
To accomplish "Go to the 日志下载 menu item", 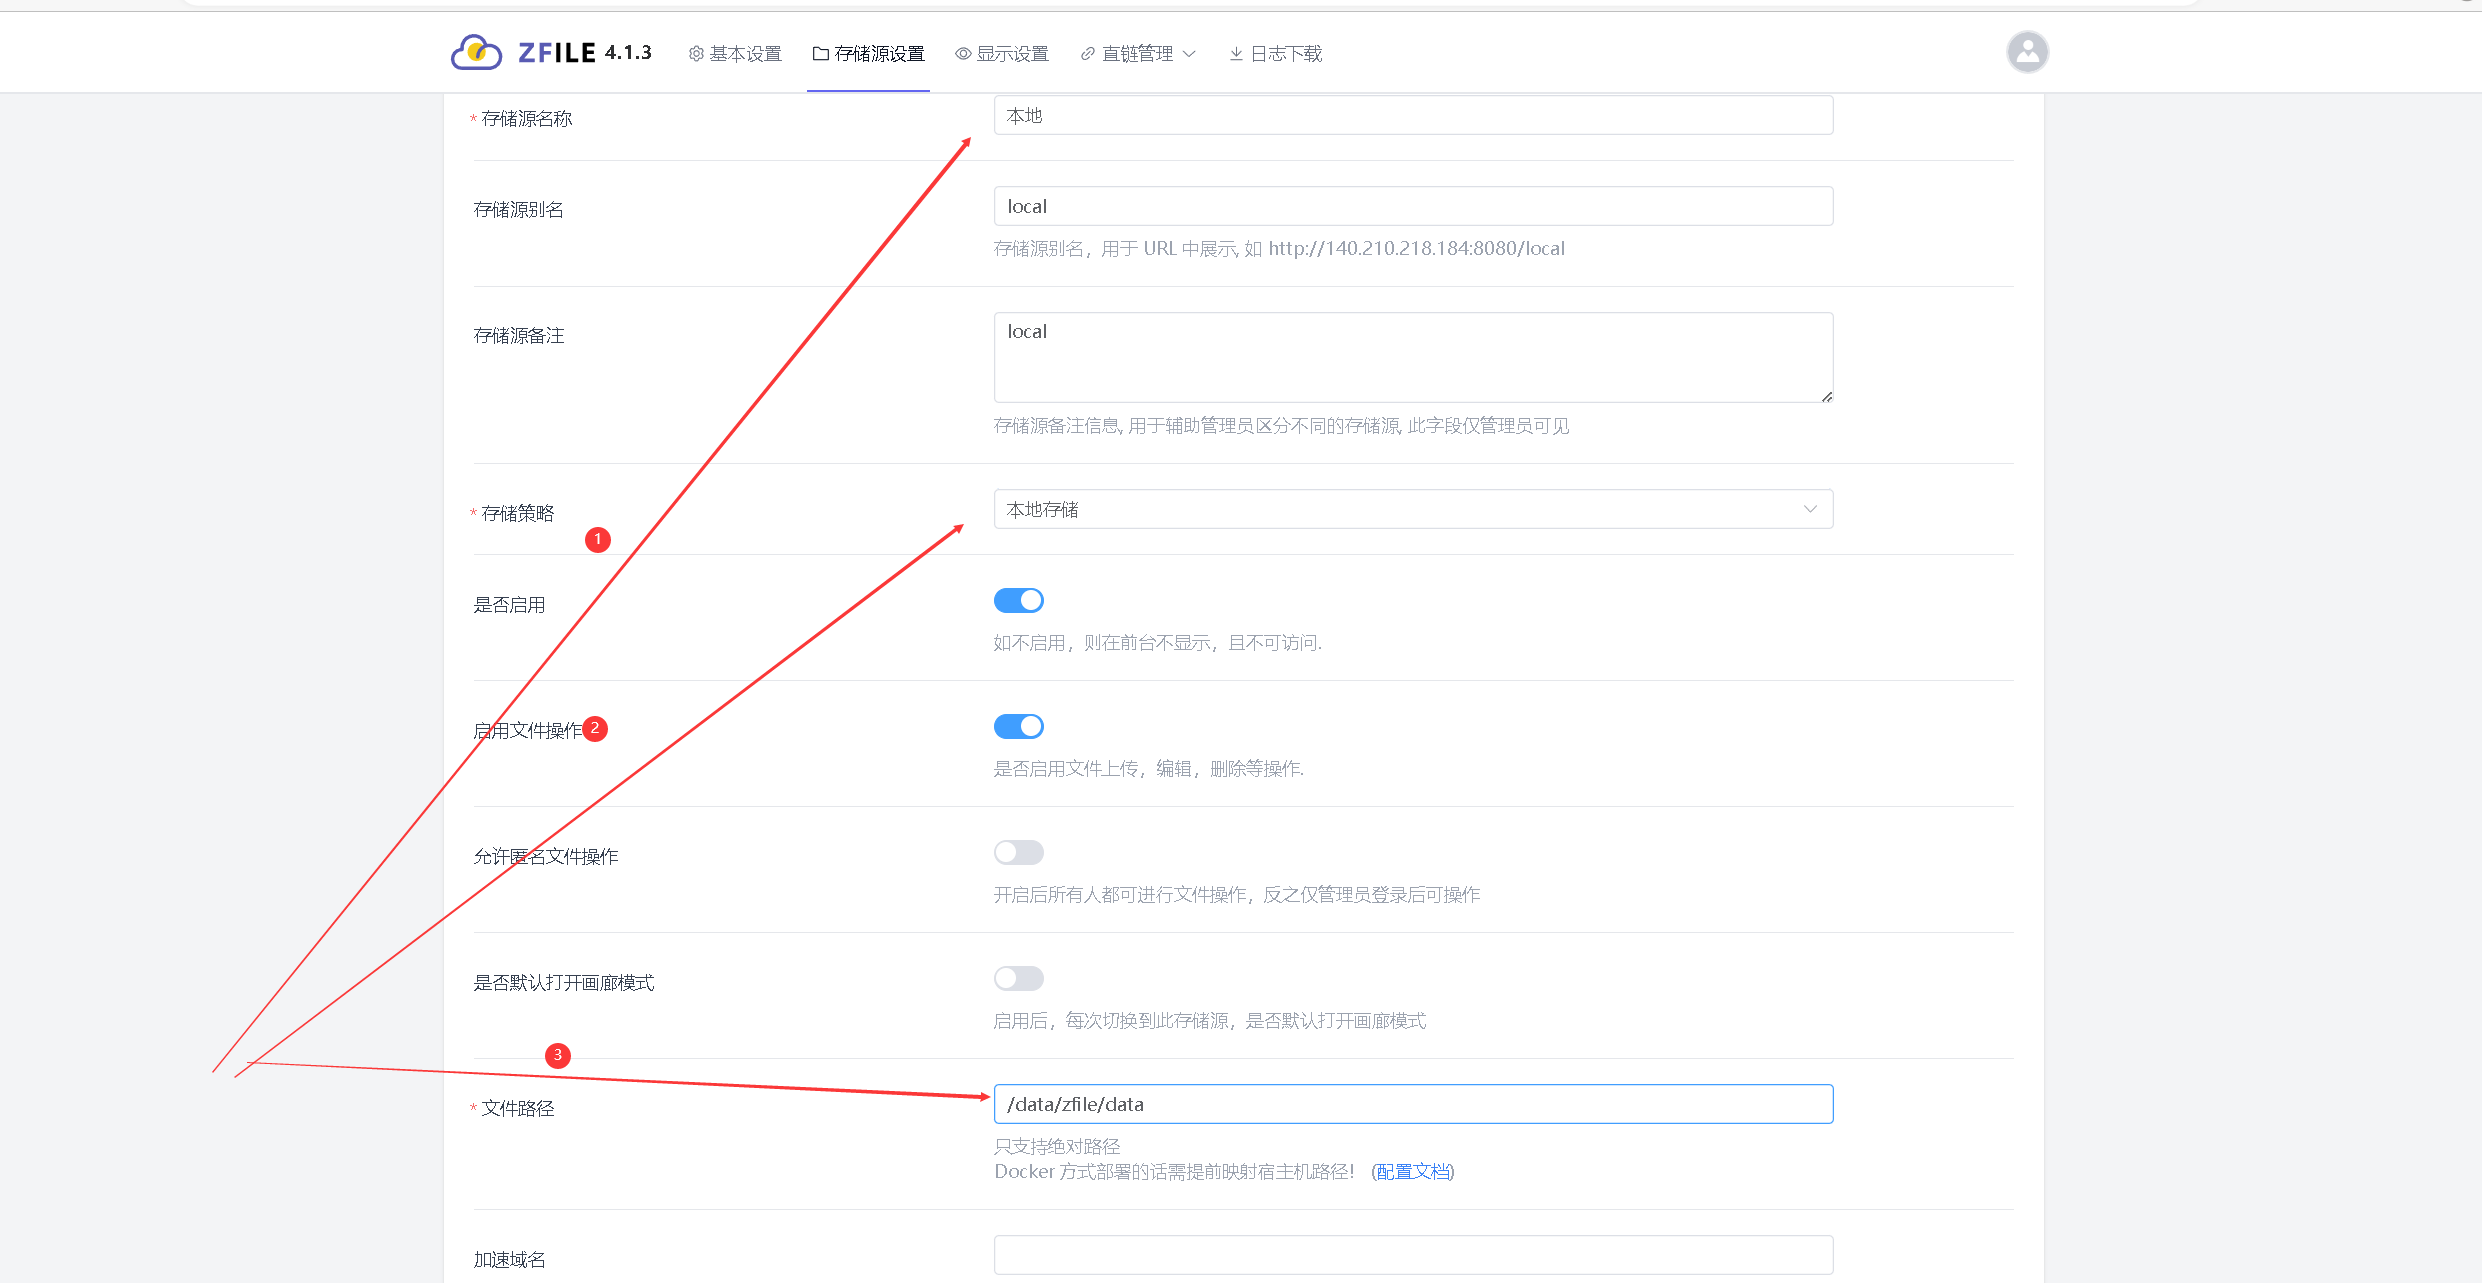I will [x=1286, y=54].
